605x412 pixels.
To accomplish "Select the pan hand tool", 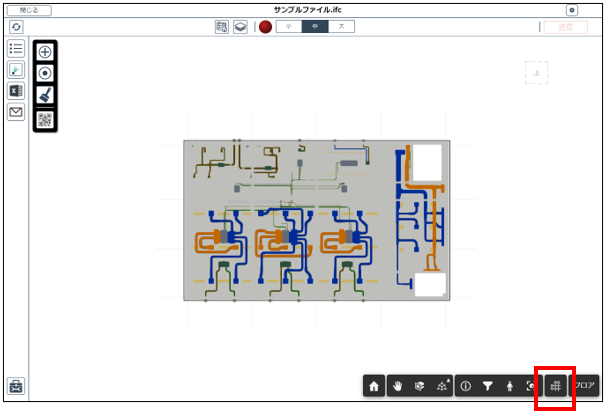I will tap(397, 385).
